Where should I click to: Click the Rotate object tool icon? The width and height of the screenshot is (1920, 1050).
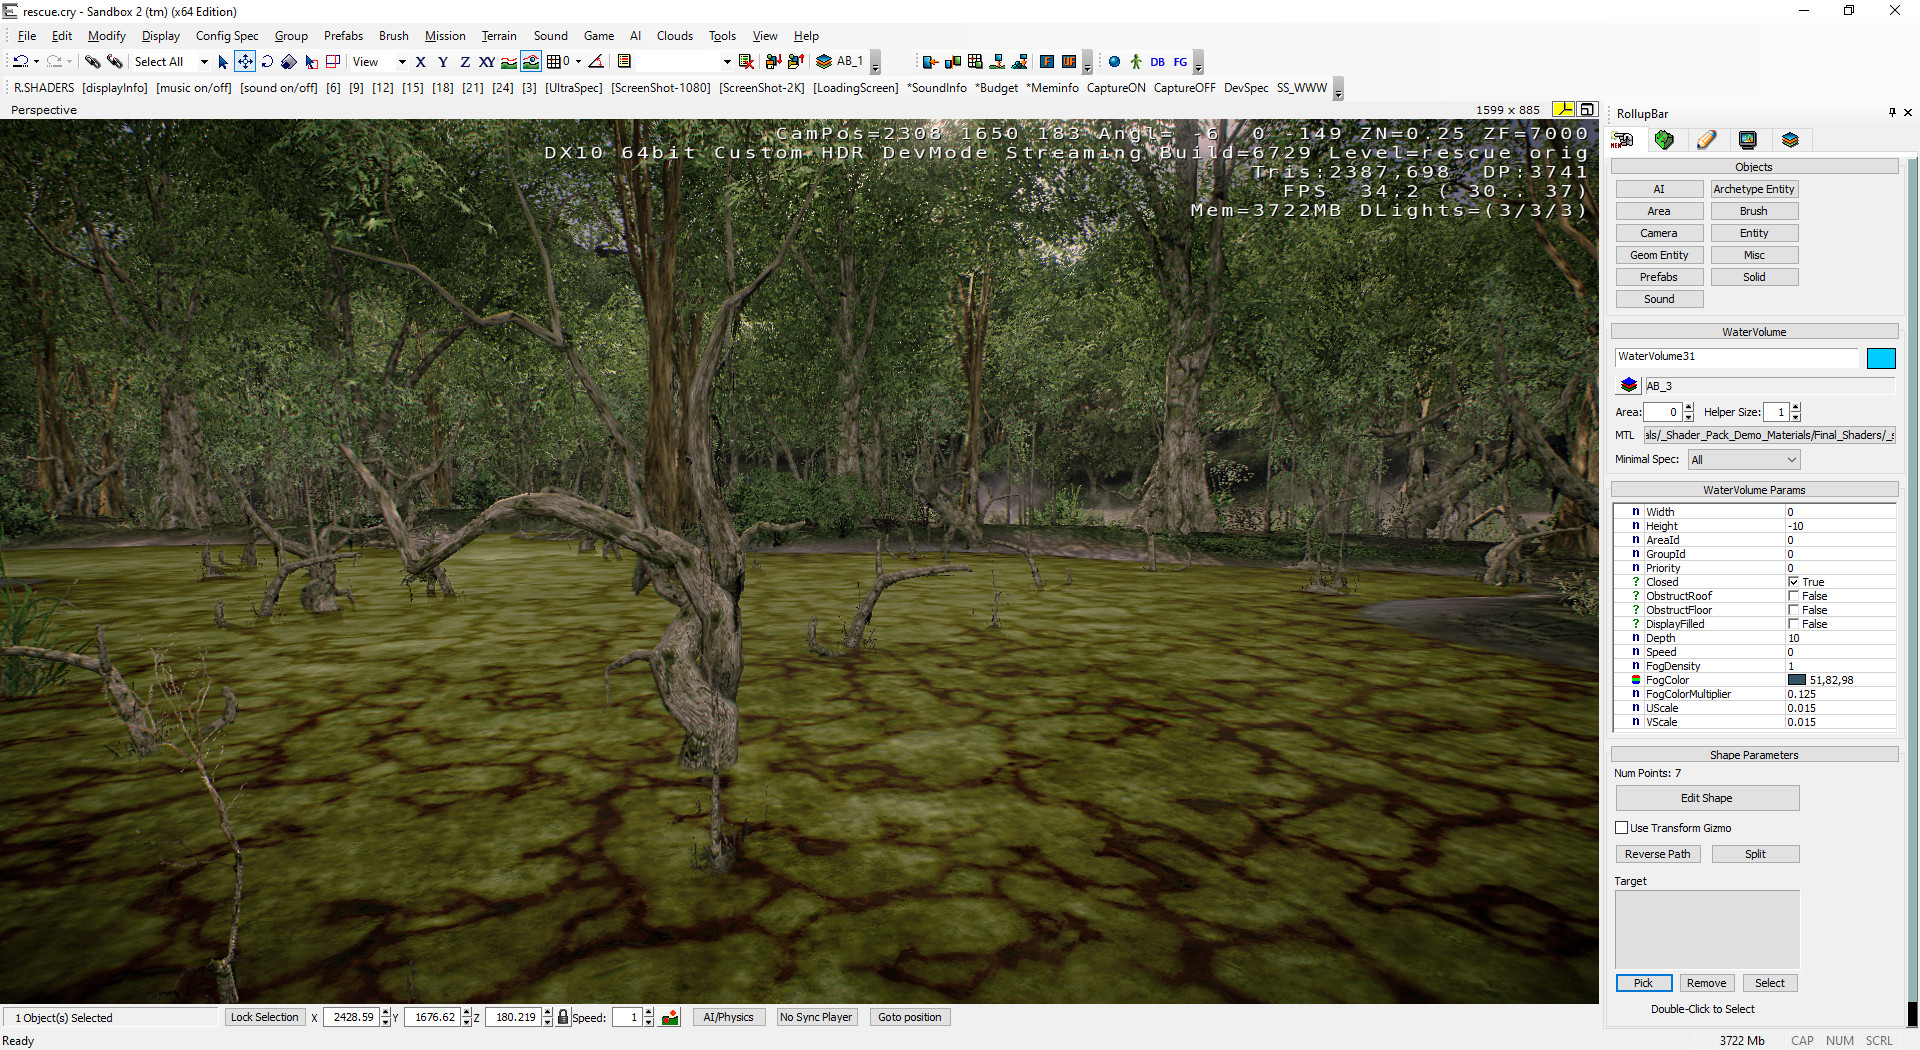pos(267,62)
